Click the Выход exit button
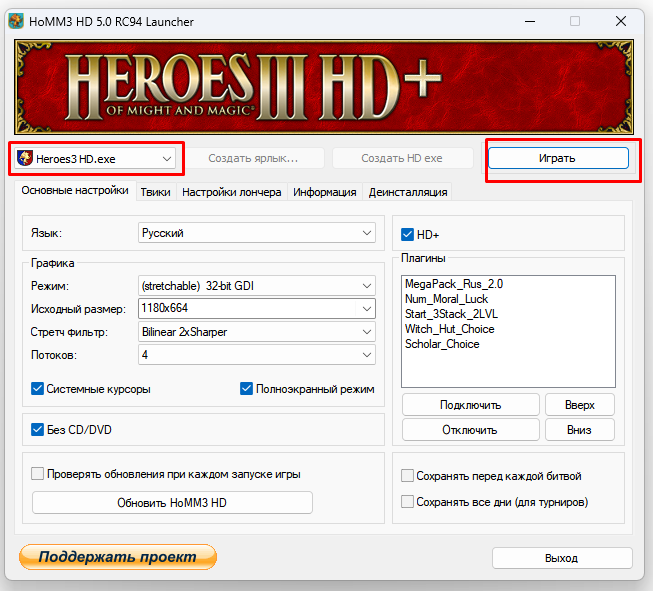 point(561,558)
